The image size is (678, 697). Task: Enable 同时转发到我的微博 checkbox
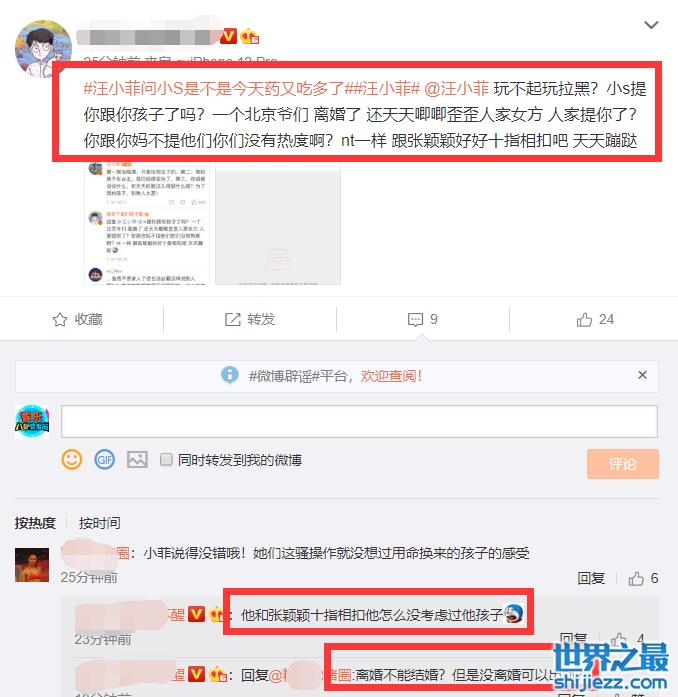click(166, 460)
